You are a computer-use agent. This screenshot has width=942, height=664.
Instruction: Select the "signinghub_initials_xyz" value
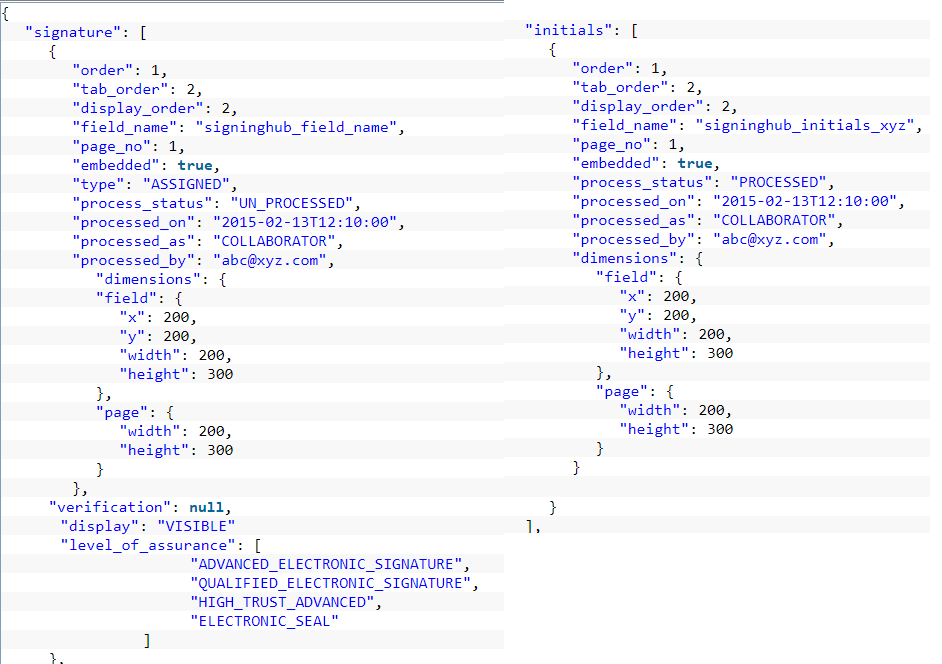(807, 125)
